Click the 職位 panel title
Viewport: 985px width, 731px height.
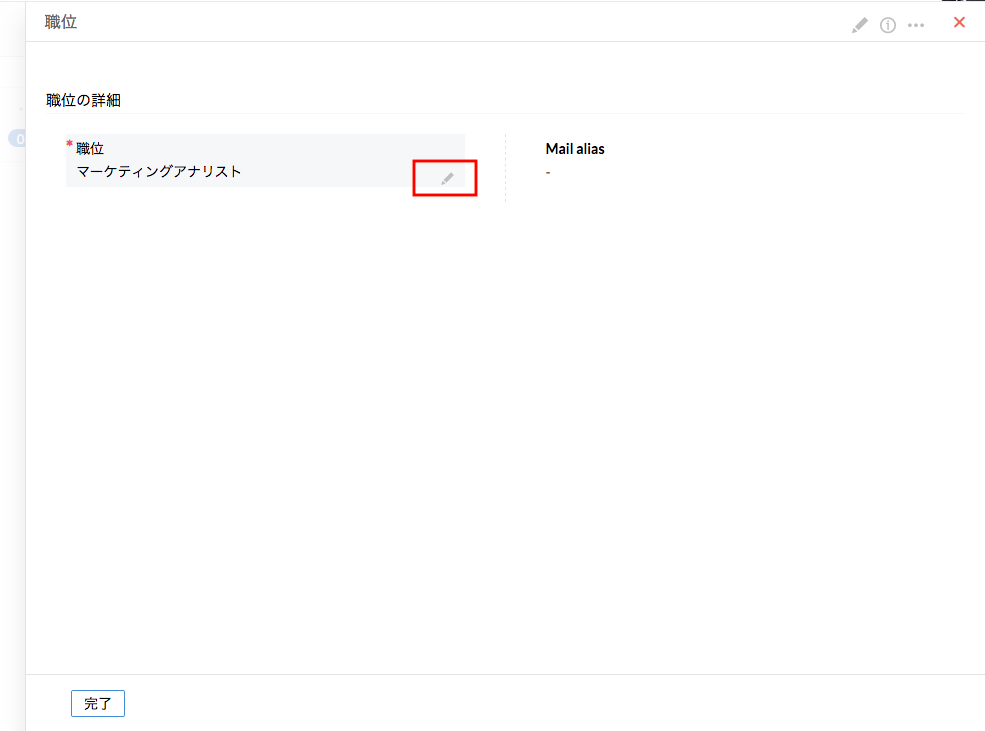(x=61, y=22)
